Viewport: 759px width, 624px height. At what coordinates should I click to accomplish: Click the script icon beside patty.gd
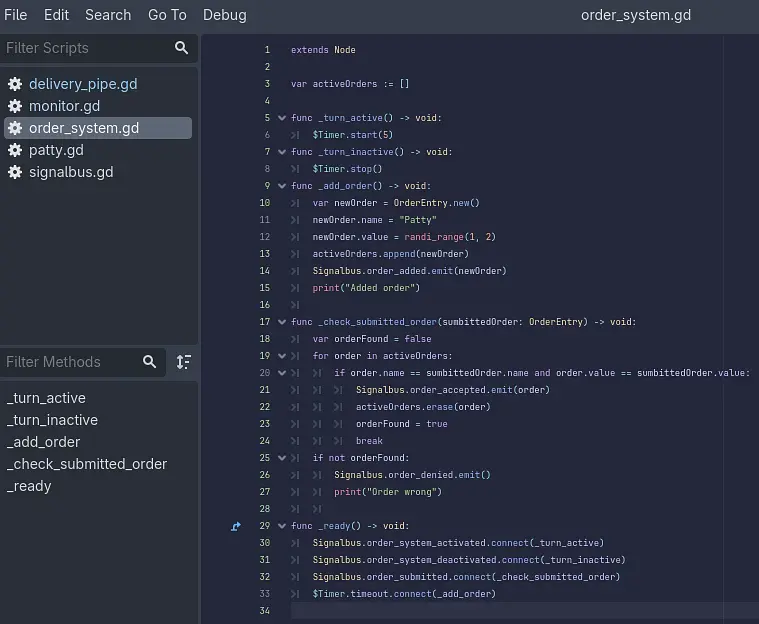coord(15,150)
